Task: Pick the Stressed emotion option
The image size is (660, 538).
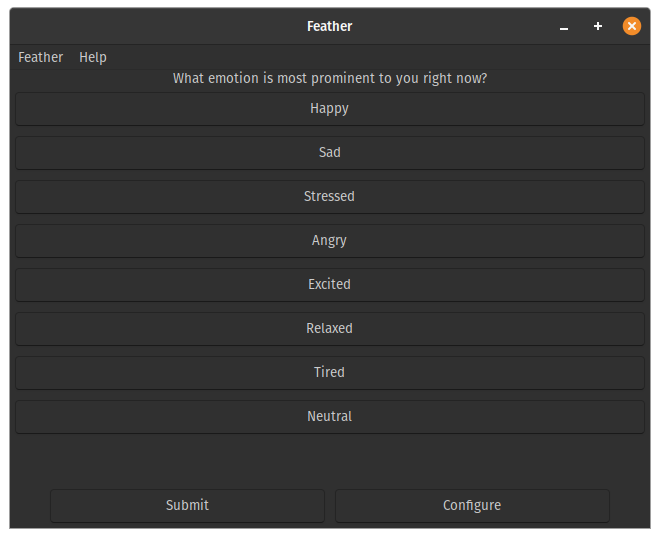Action: pyautogui.click(x=329, y=197)
